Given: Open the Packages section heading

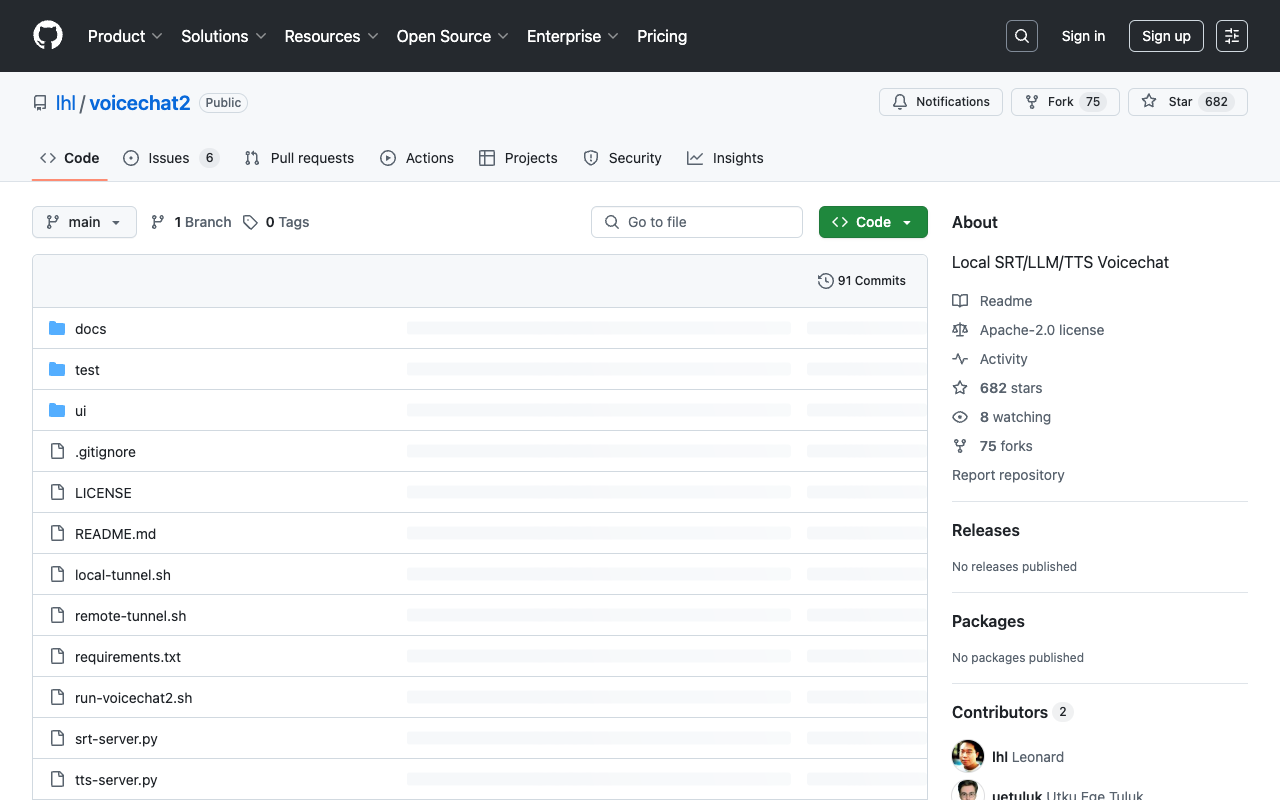Looking at the screenshot, I should (988, 621).
